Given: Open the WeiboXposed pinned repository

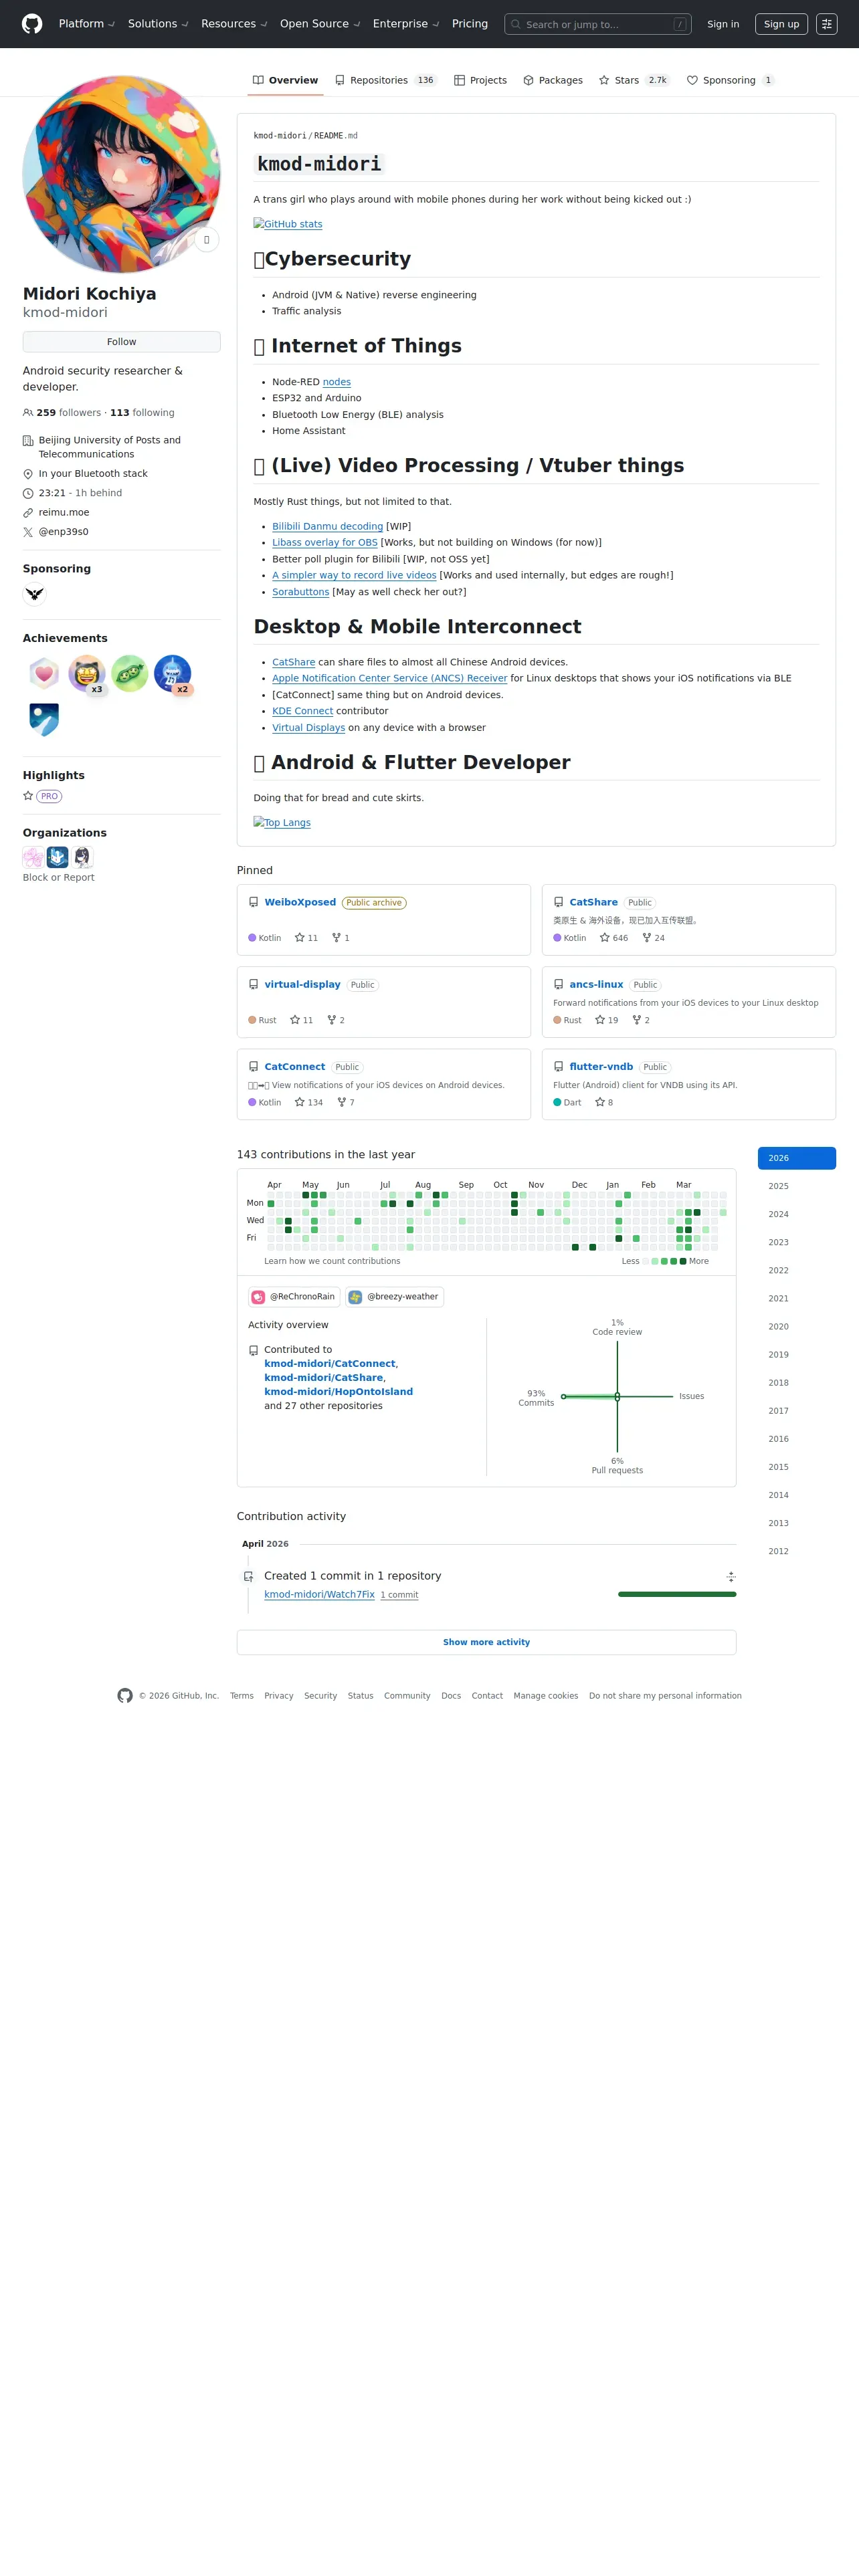Looking at the screenshot, I should 300,902.
